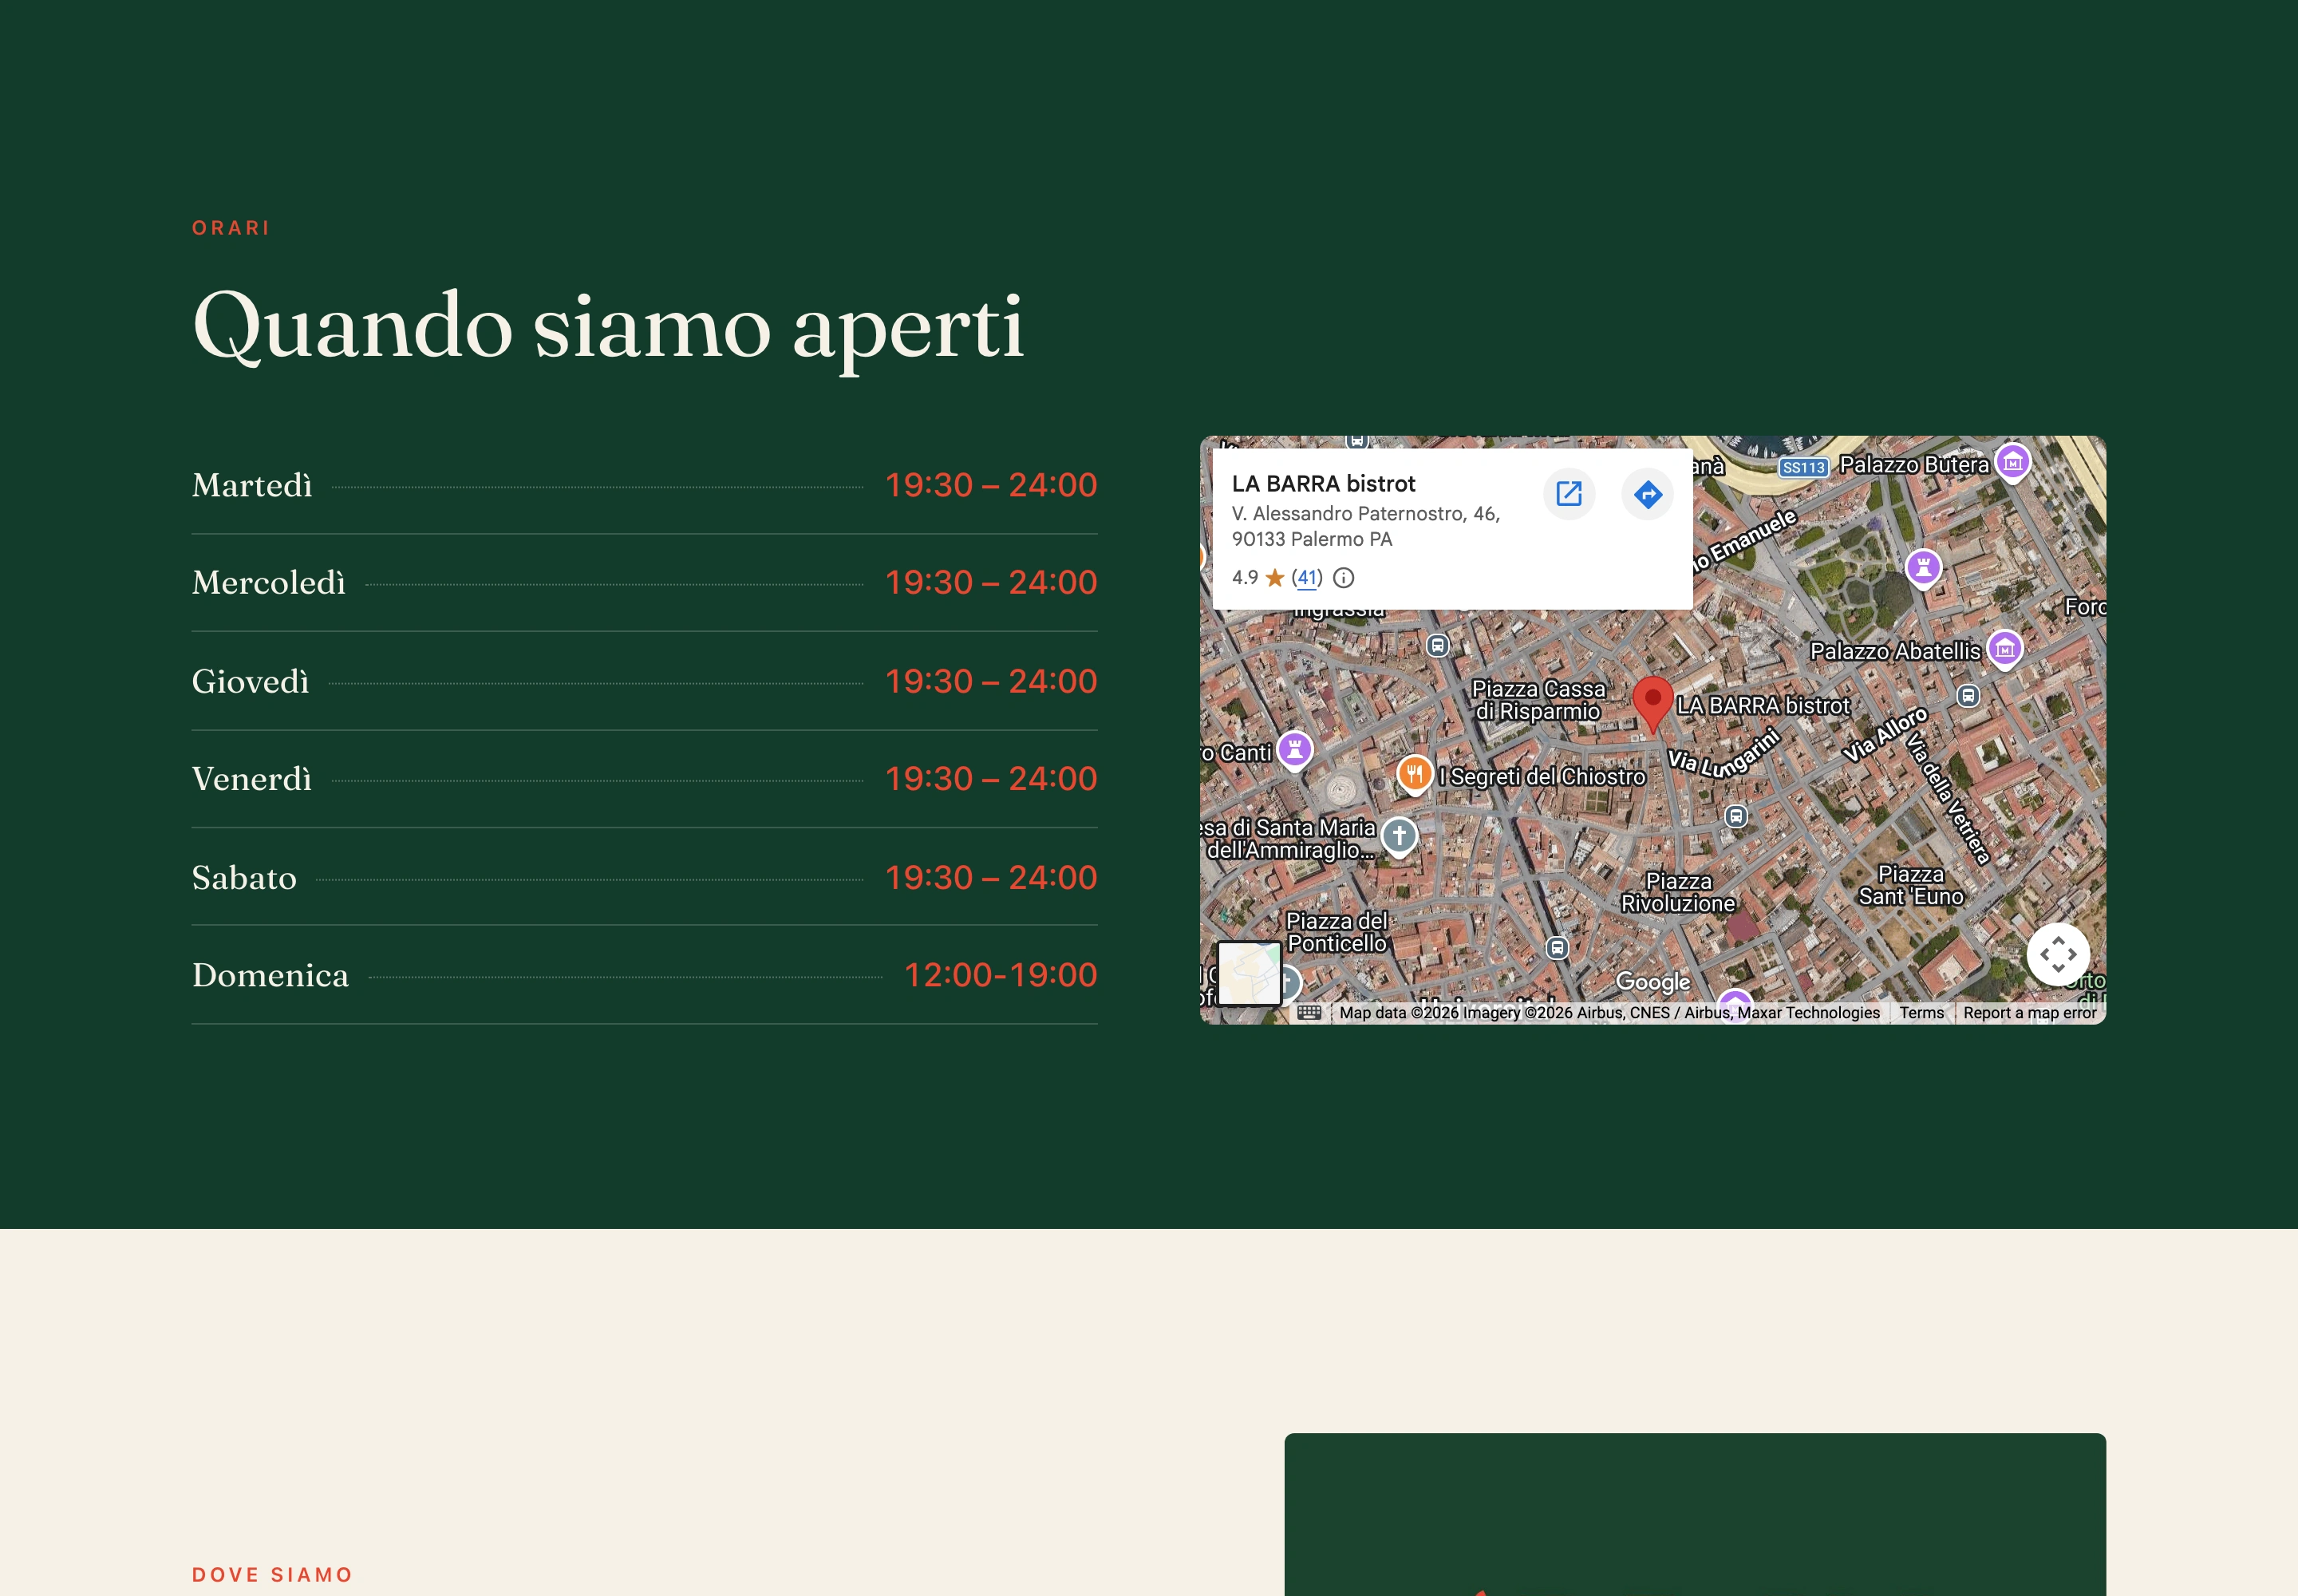Image resolution: width=2298 pixels, height=1596 pixels.
Task: Click the Quattro Canti landmark marker
Action: tap(1294, 749)
